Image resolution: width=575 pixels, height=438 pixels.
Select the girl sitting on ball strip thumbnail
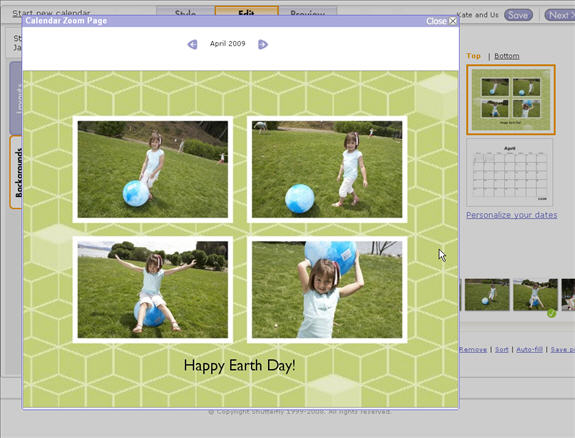535,295
